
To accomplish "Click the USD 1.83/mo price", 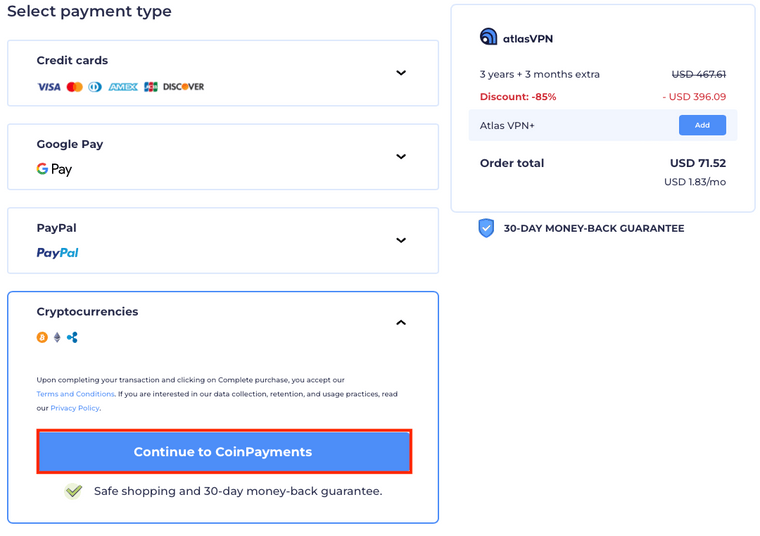I will click(695, 182).
